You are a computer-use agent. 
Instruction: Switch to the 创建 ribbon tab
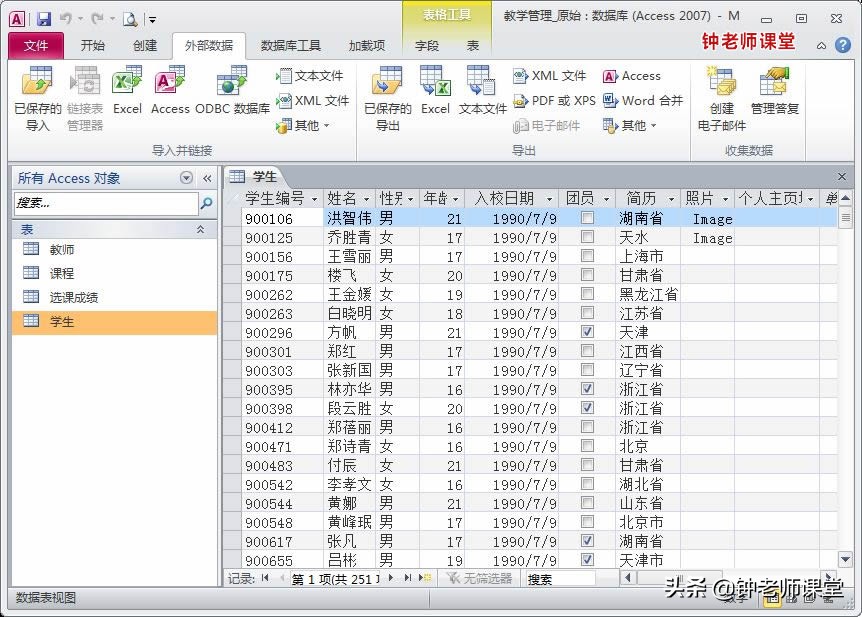[145, 45]
